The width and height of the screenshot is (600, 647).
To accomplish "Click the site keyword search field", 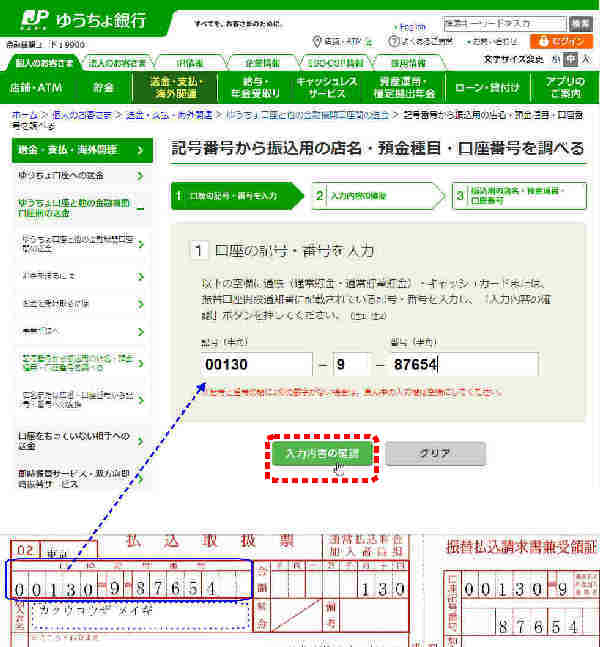I will 503,23.
